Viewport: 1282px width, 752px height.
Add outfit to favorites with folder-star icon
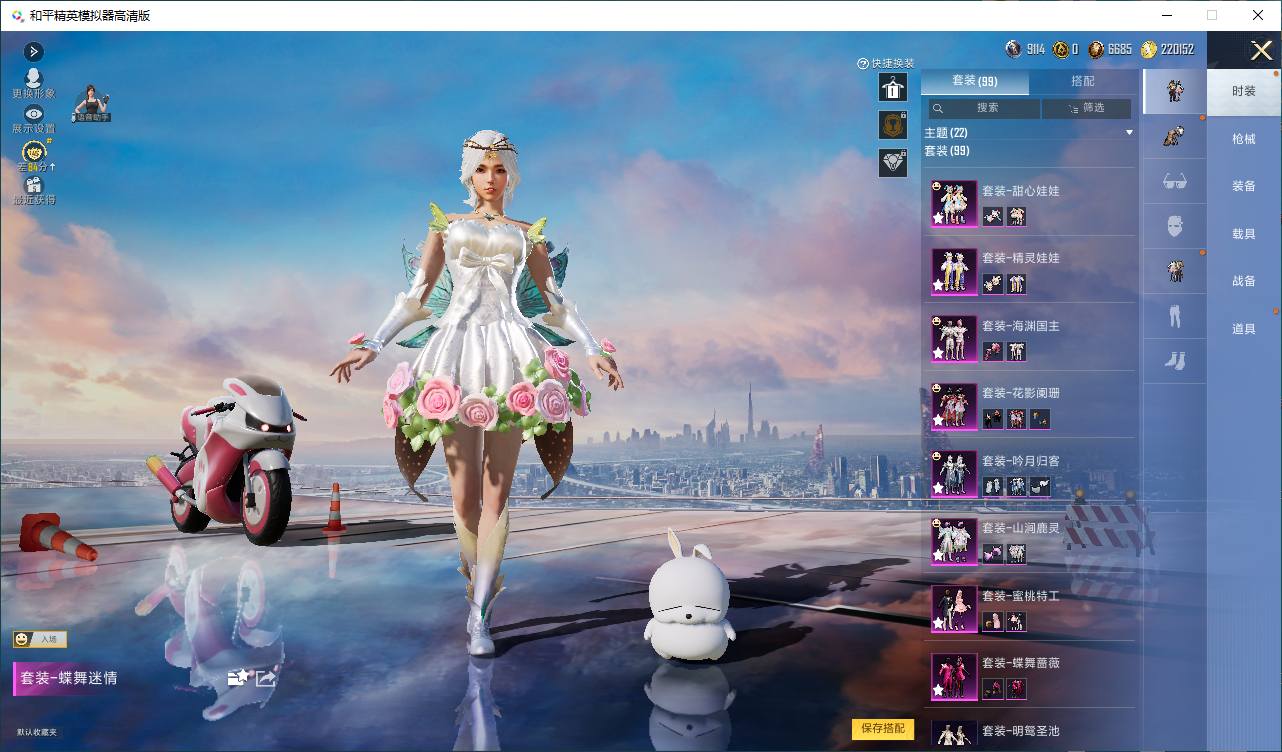coord(238,678)
